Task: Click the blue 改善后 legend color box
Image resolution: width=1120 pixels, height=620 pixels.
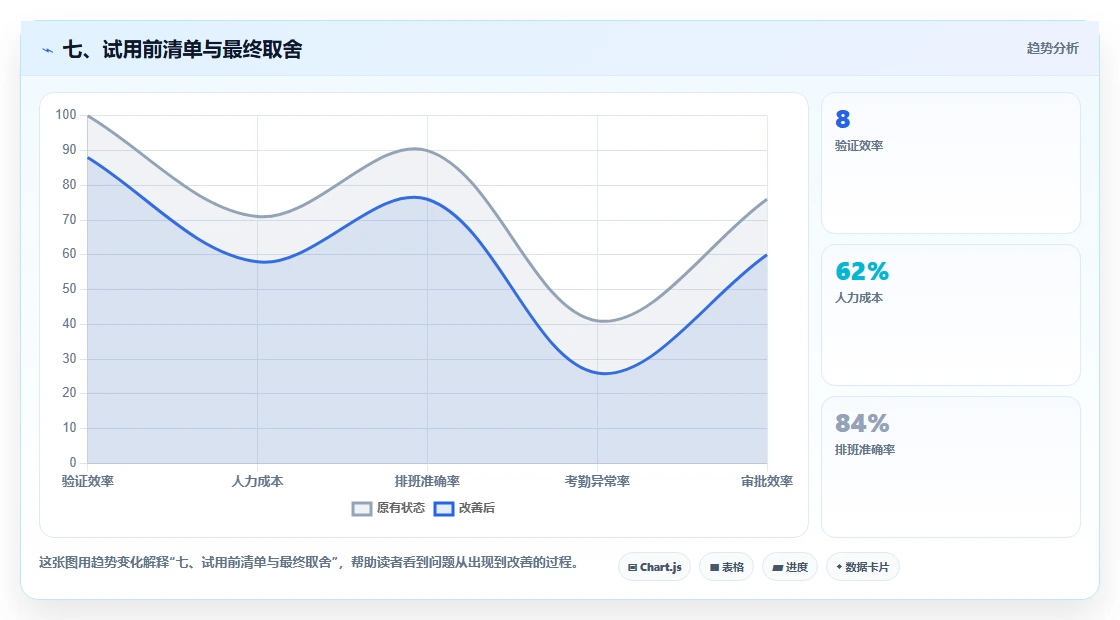Action: coord(444,509)
